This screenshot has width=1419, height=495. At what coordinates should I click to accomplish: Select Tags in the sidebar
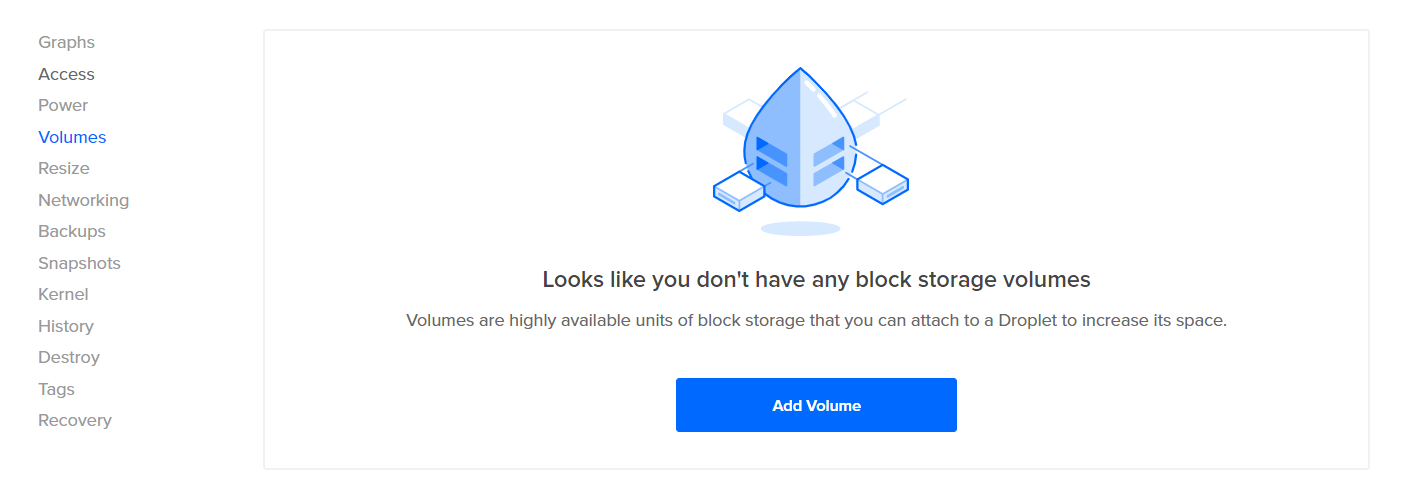[56, 389]
